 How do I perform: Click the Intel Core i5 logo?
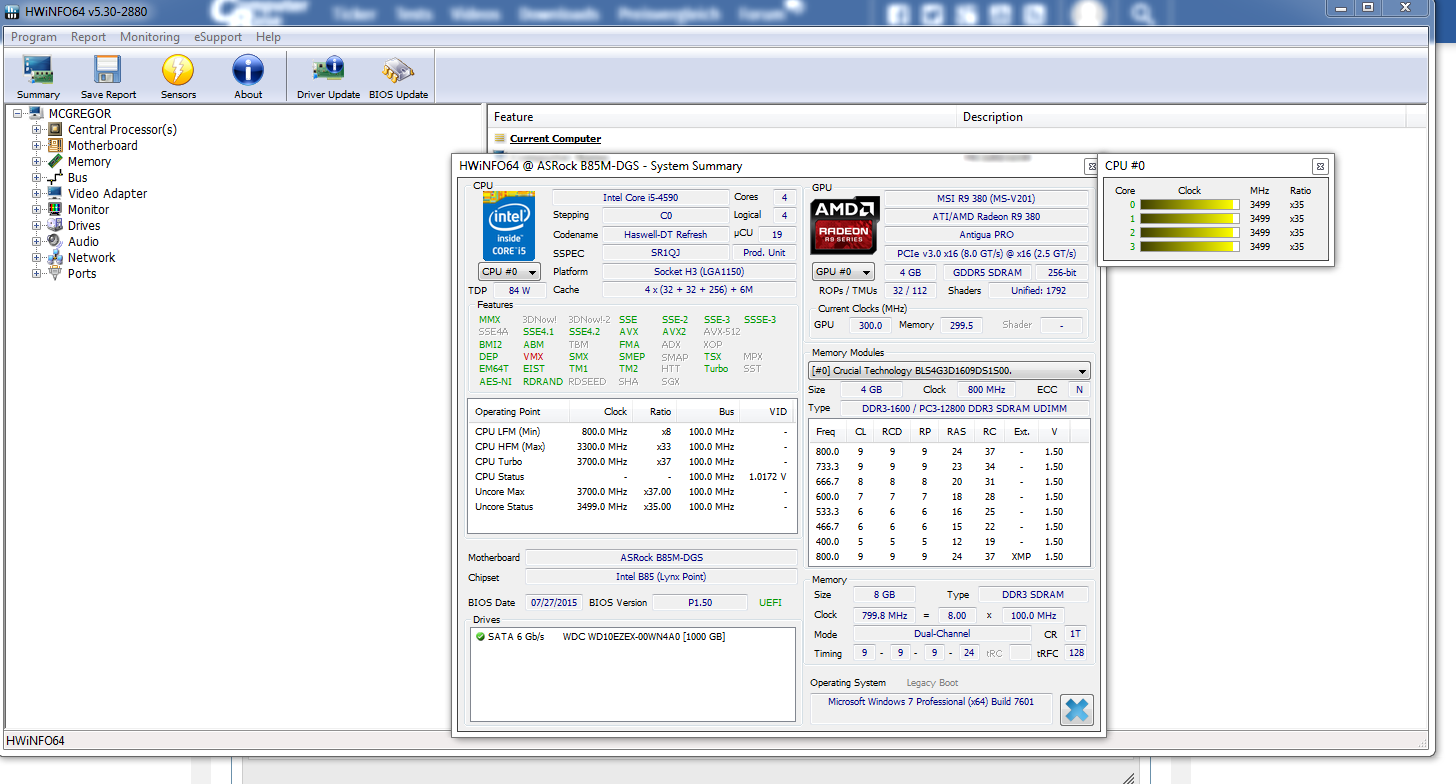coord(509,227)
